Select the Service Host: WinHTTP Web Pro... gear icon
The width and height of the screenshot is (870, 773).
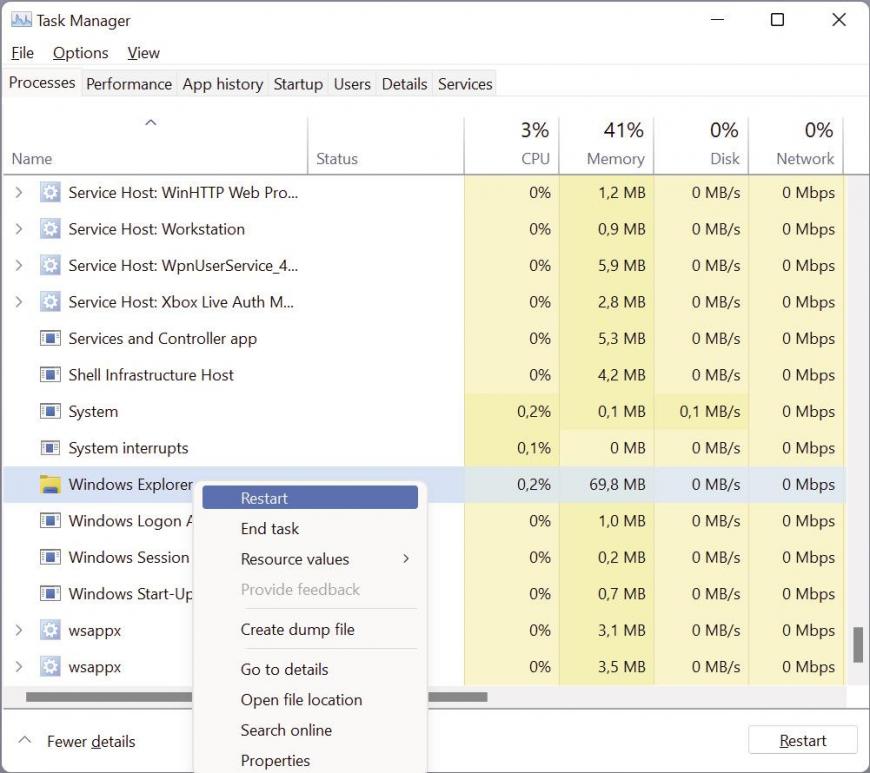coord(50,193)
